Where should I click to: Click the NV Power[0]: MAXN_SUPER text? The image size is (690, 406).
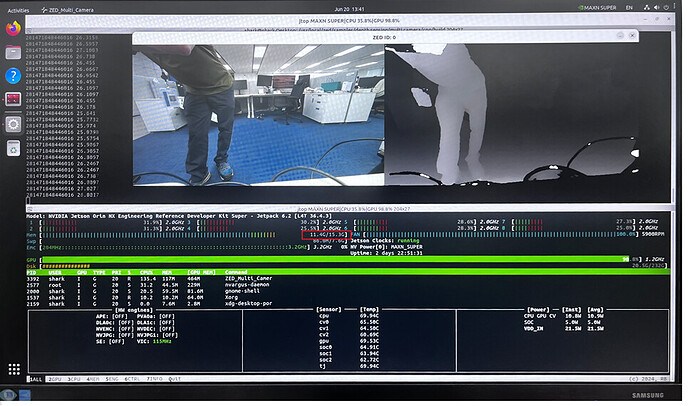coord(385,247)
